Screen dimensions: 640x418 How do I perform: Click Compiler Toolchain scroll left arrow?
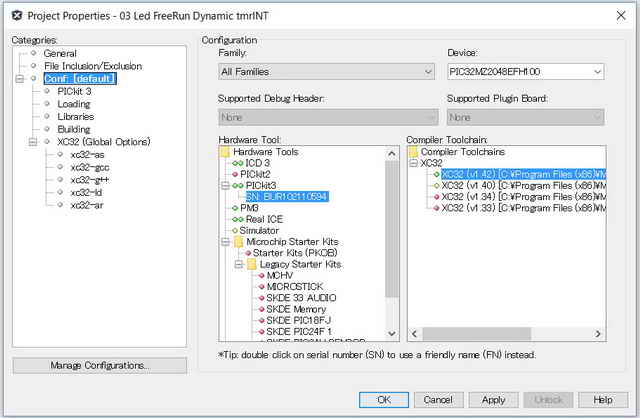point(414,334)
